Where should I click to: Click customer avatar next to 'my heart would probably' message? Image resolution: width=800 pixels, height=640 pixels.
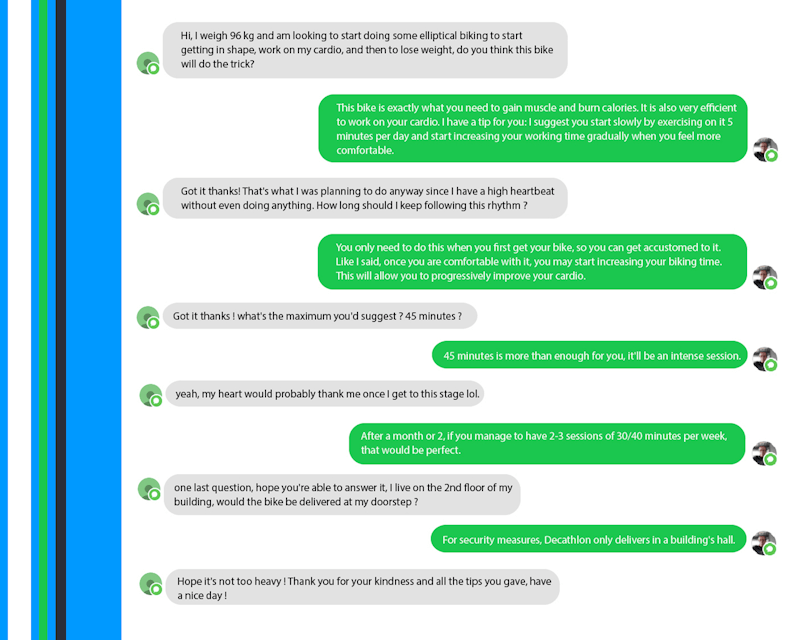151,396
